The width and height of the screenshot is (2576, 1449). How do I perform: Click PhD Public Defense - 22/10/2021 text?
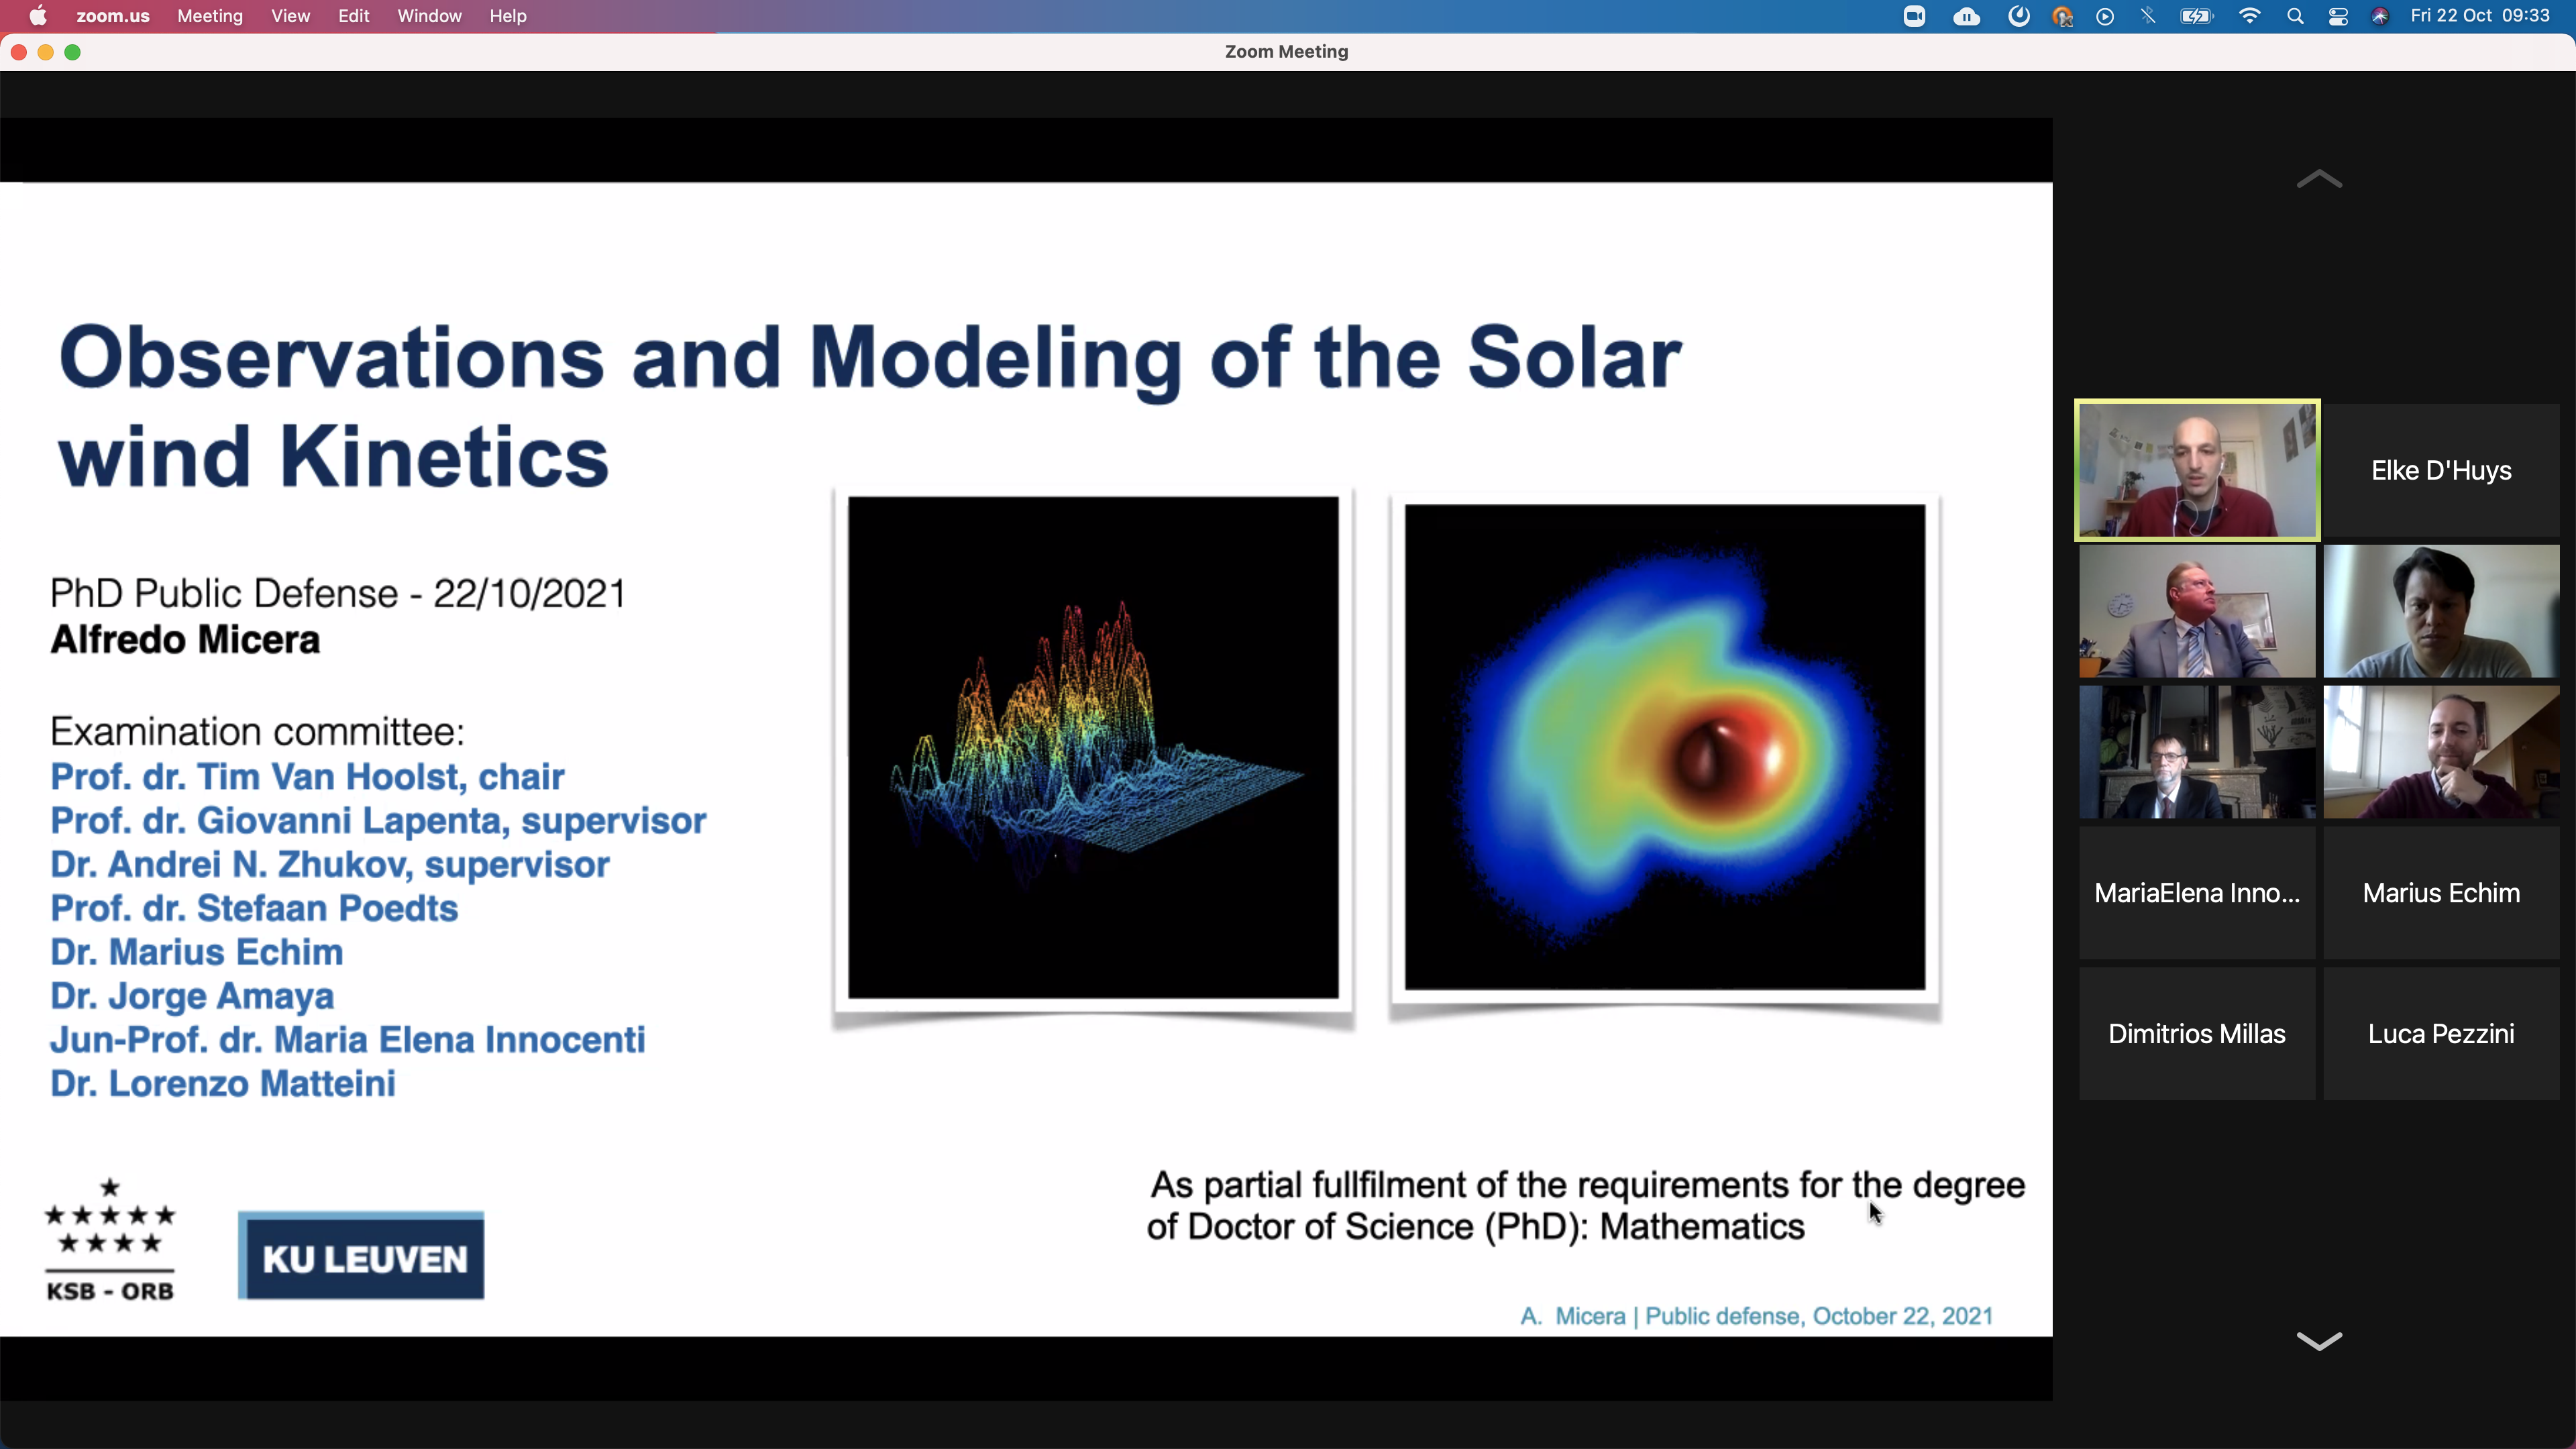[x=338, y=594]
